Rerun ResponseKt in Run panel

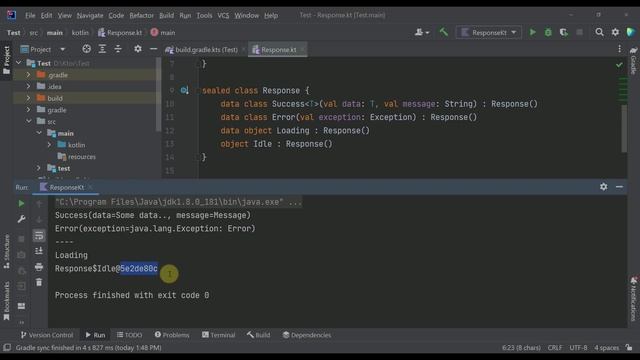(x=21, y=204)
